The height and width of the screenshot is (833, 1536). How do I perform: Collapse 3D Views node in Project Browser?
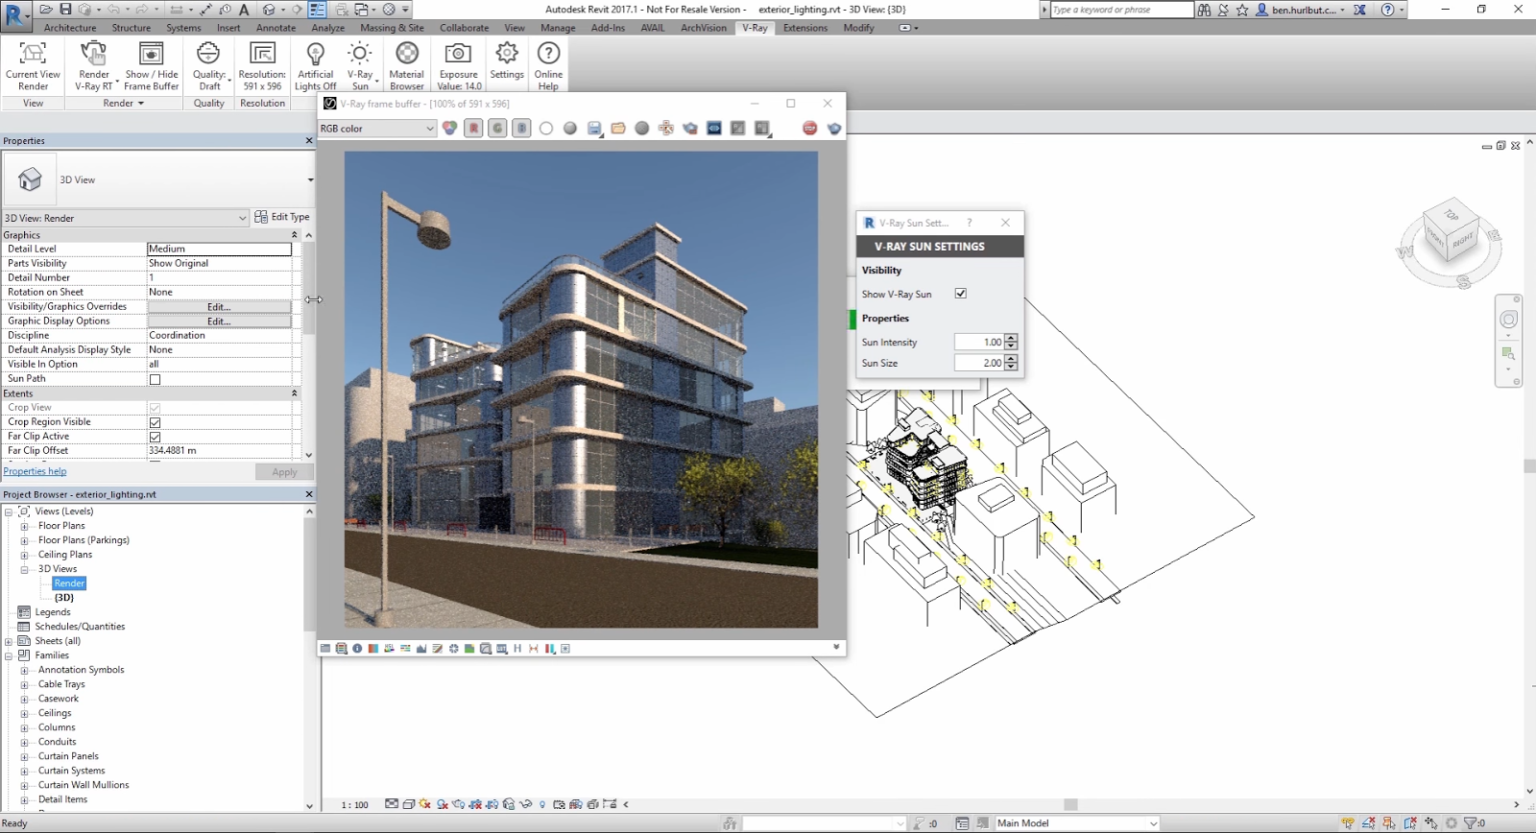pyautogui.click(x=25, y=569)
